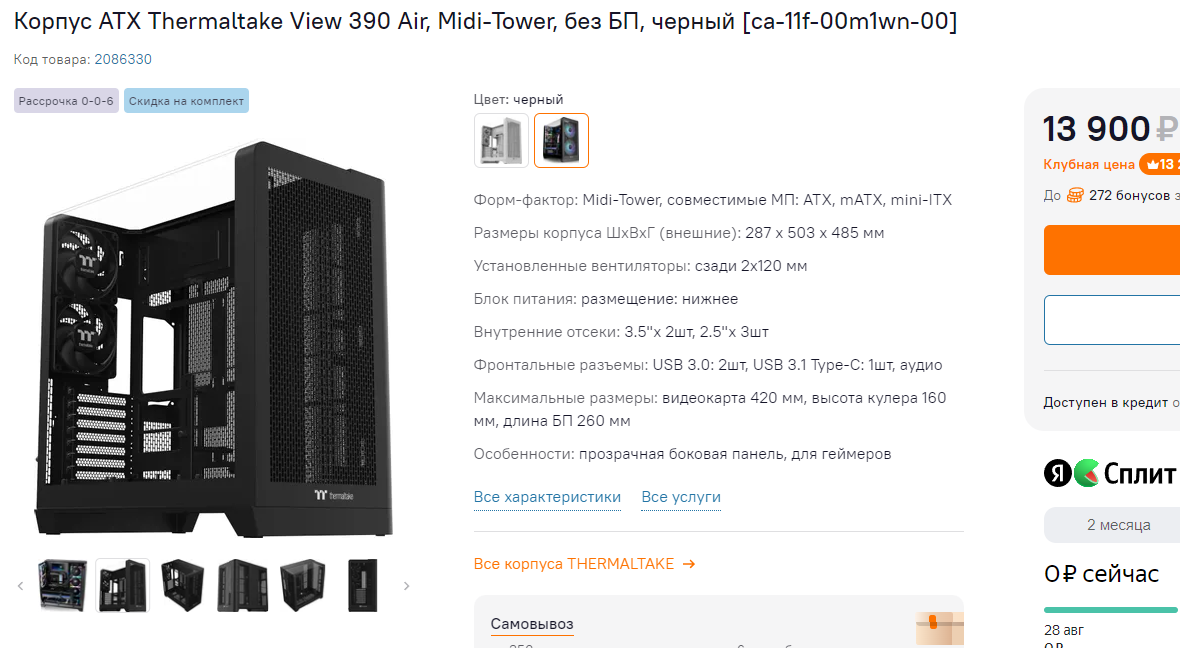Open Все характеристики link
Screen dimensions: 1180x648
coord(547,497)
